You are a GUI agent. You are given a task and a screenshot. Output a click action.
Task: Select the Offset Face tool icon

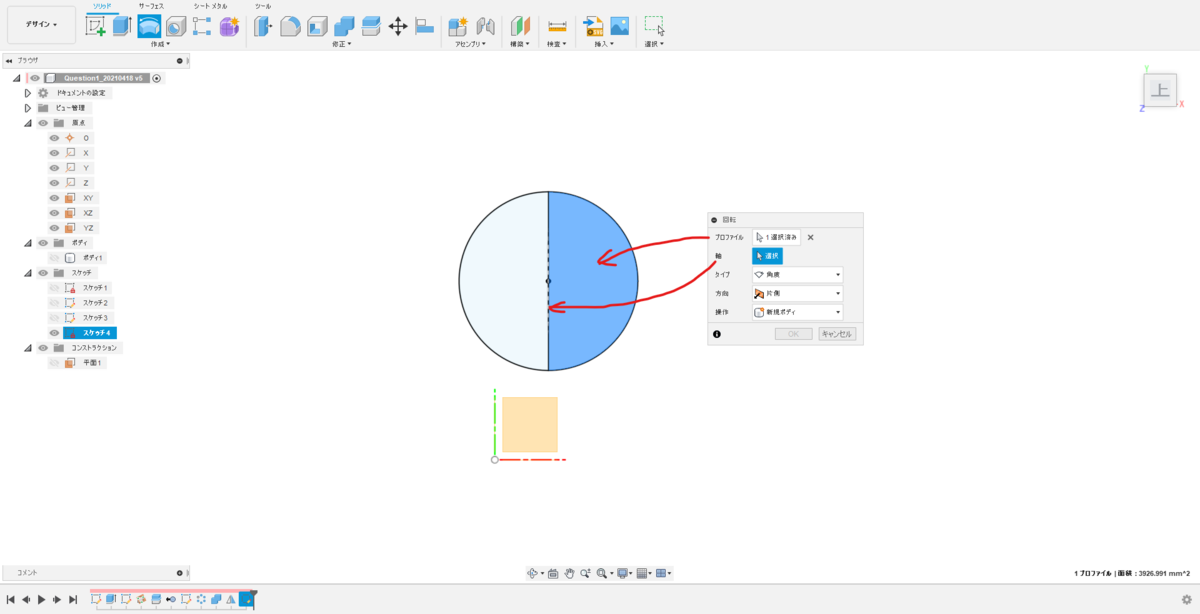coord(371,26)
